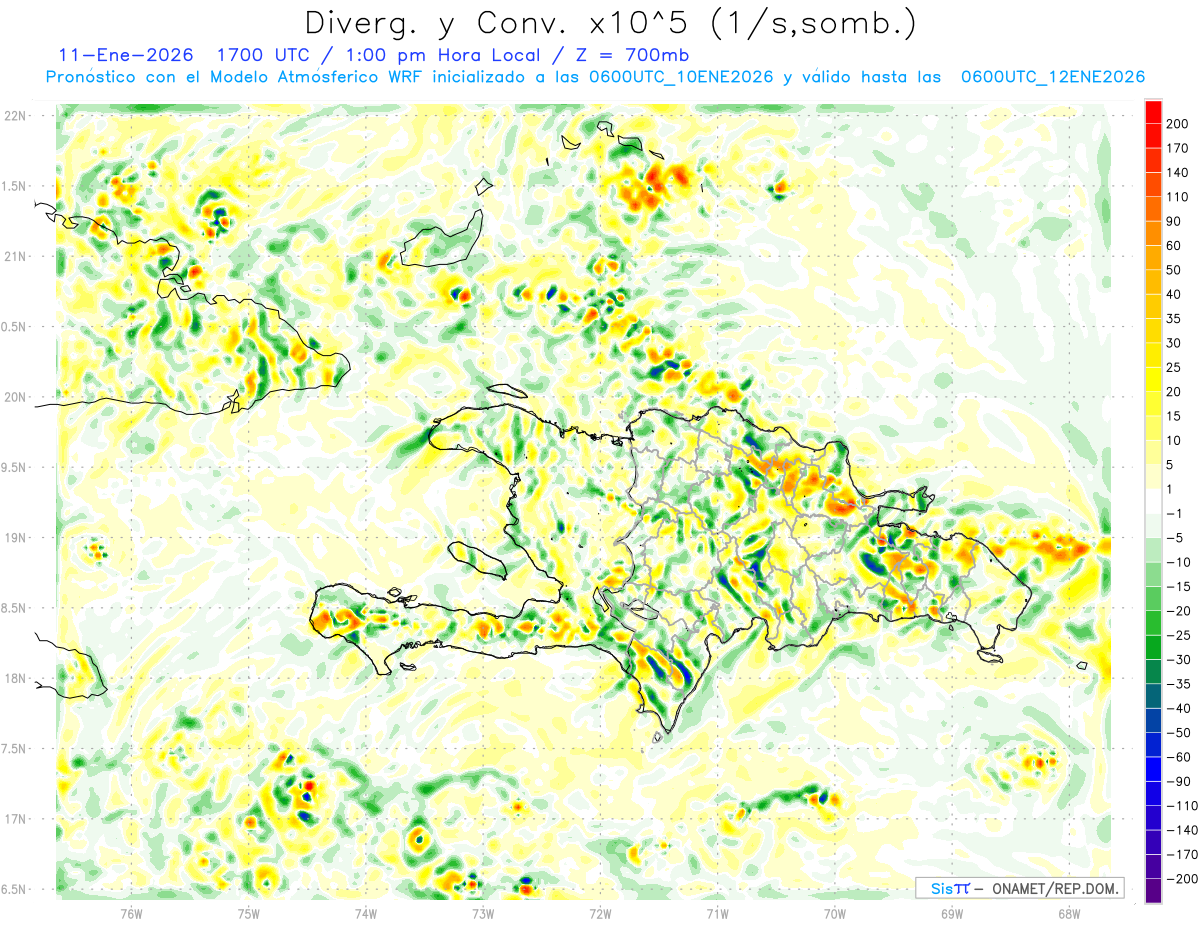Click the '17N' latitude label
Viewport: 1200px width, 927px height.
(x=15, y=819)
